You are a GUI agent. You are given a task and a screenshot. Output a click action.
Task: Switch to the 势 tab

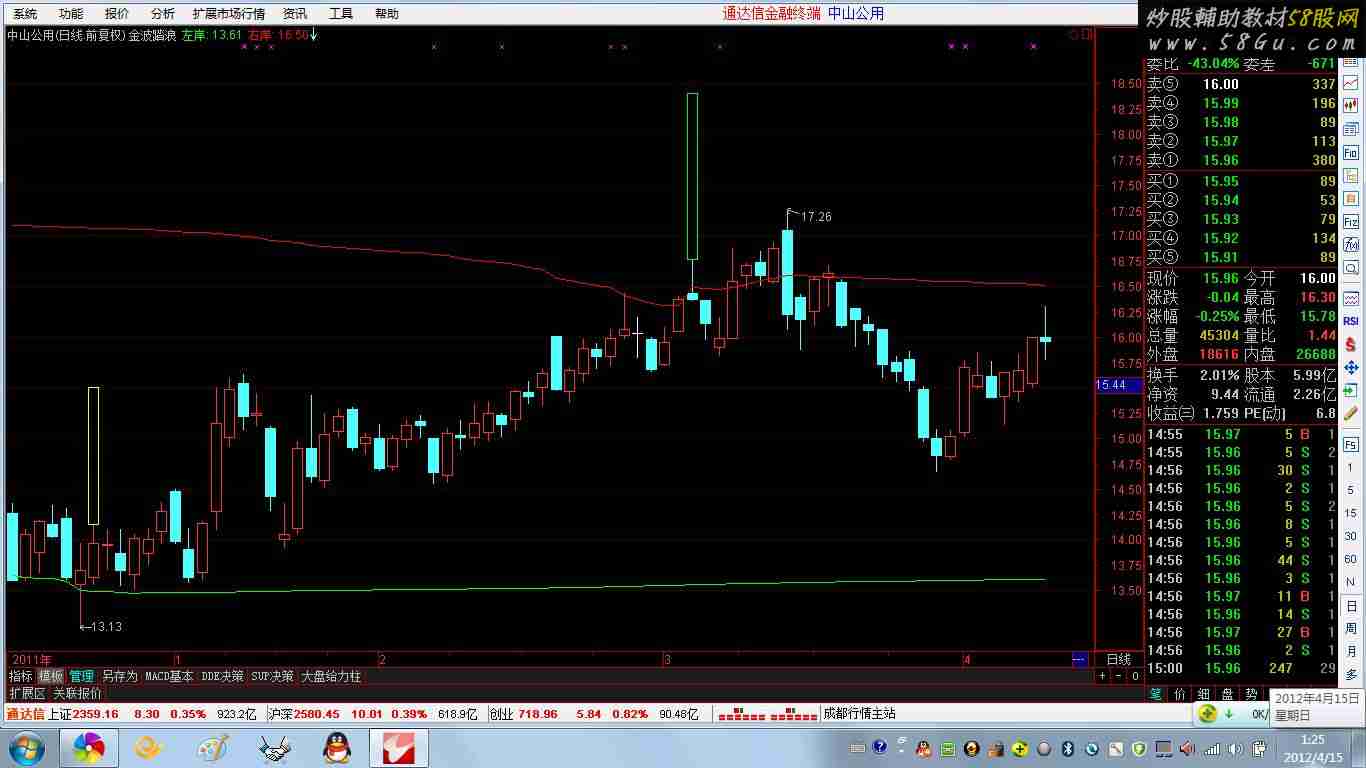click(1251, 693)
